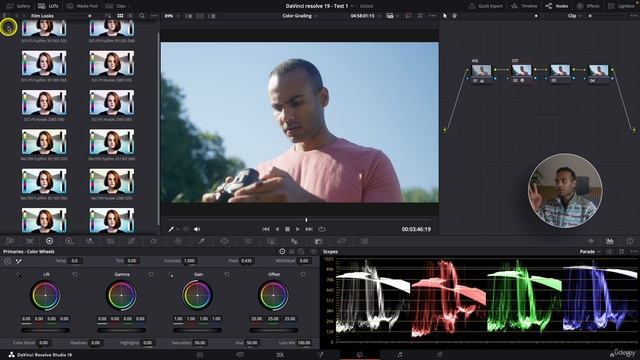Open the Scopes palette icon
640x360 pixels.
coord(610,241)
